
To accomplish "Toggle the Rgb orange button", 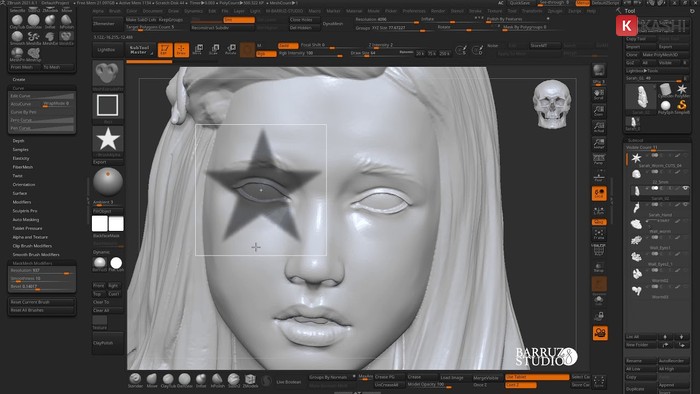I will pyautogui.click(x=266, y=54).
